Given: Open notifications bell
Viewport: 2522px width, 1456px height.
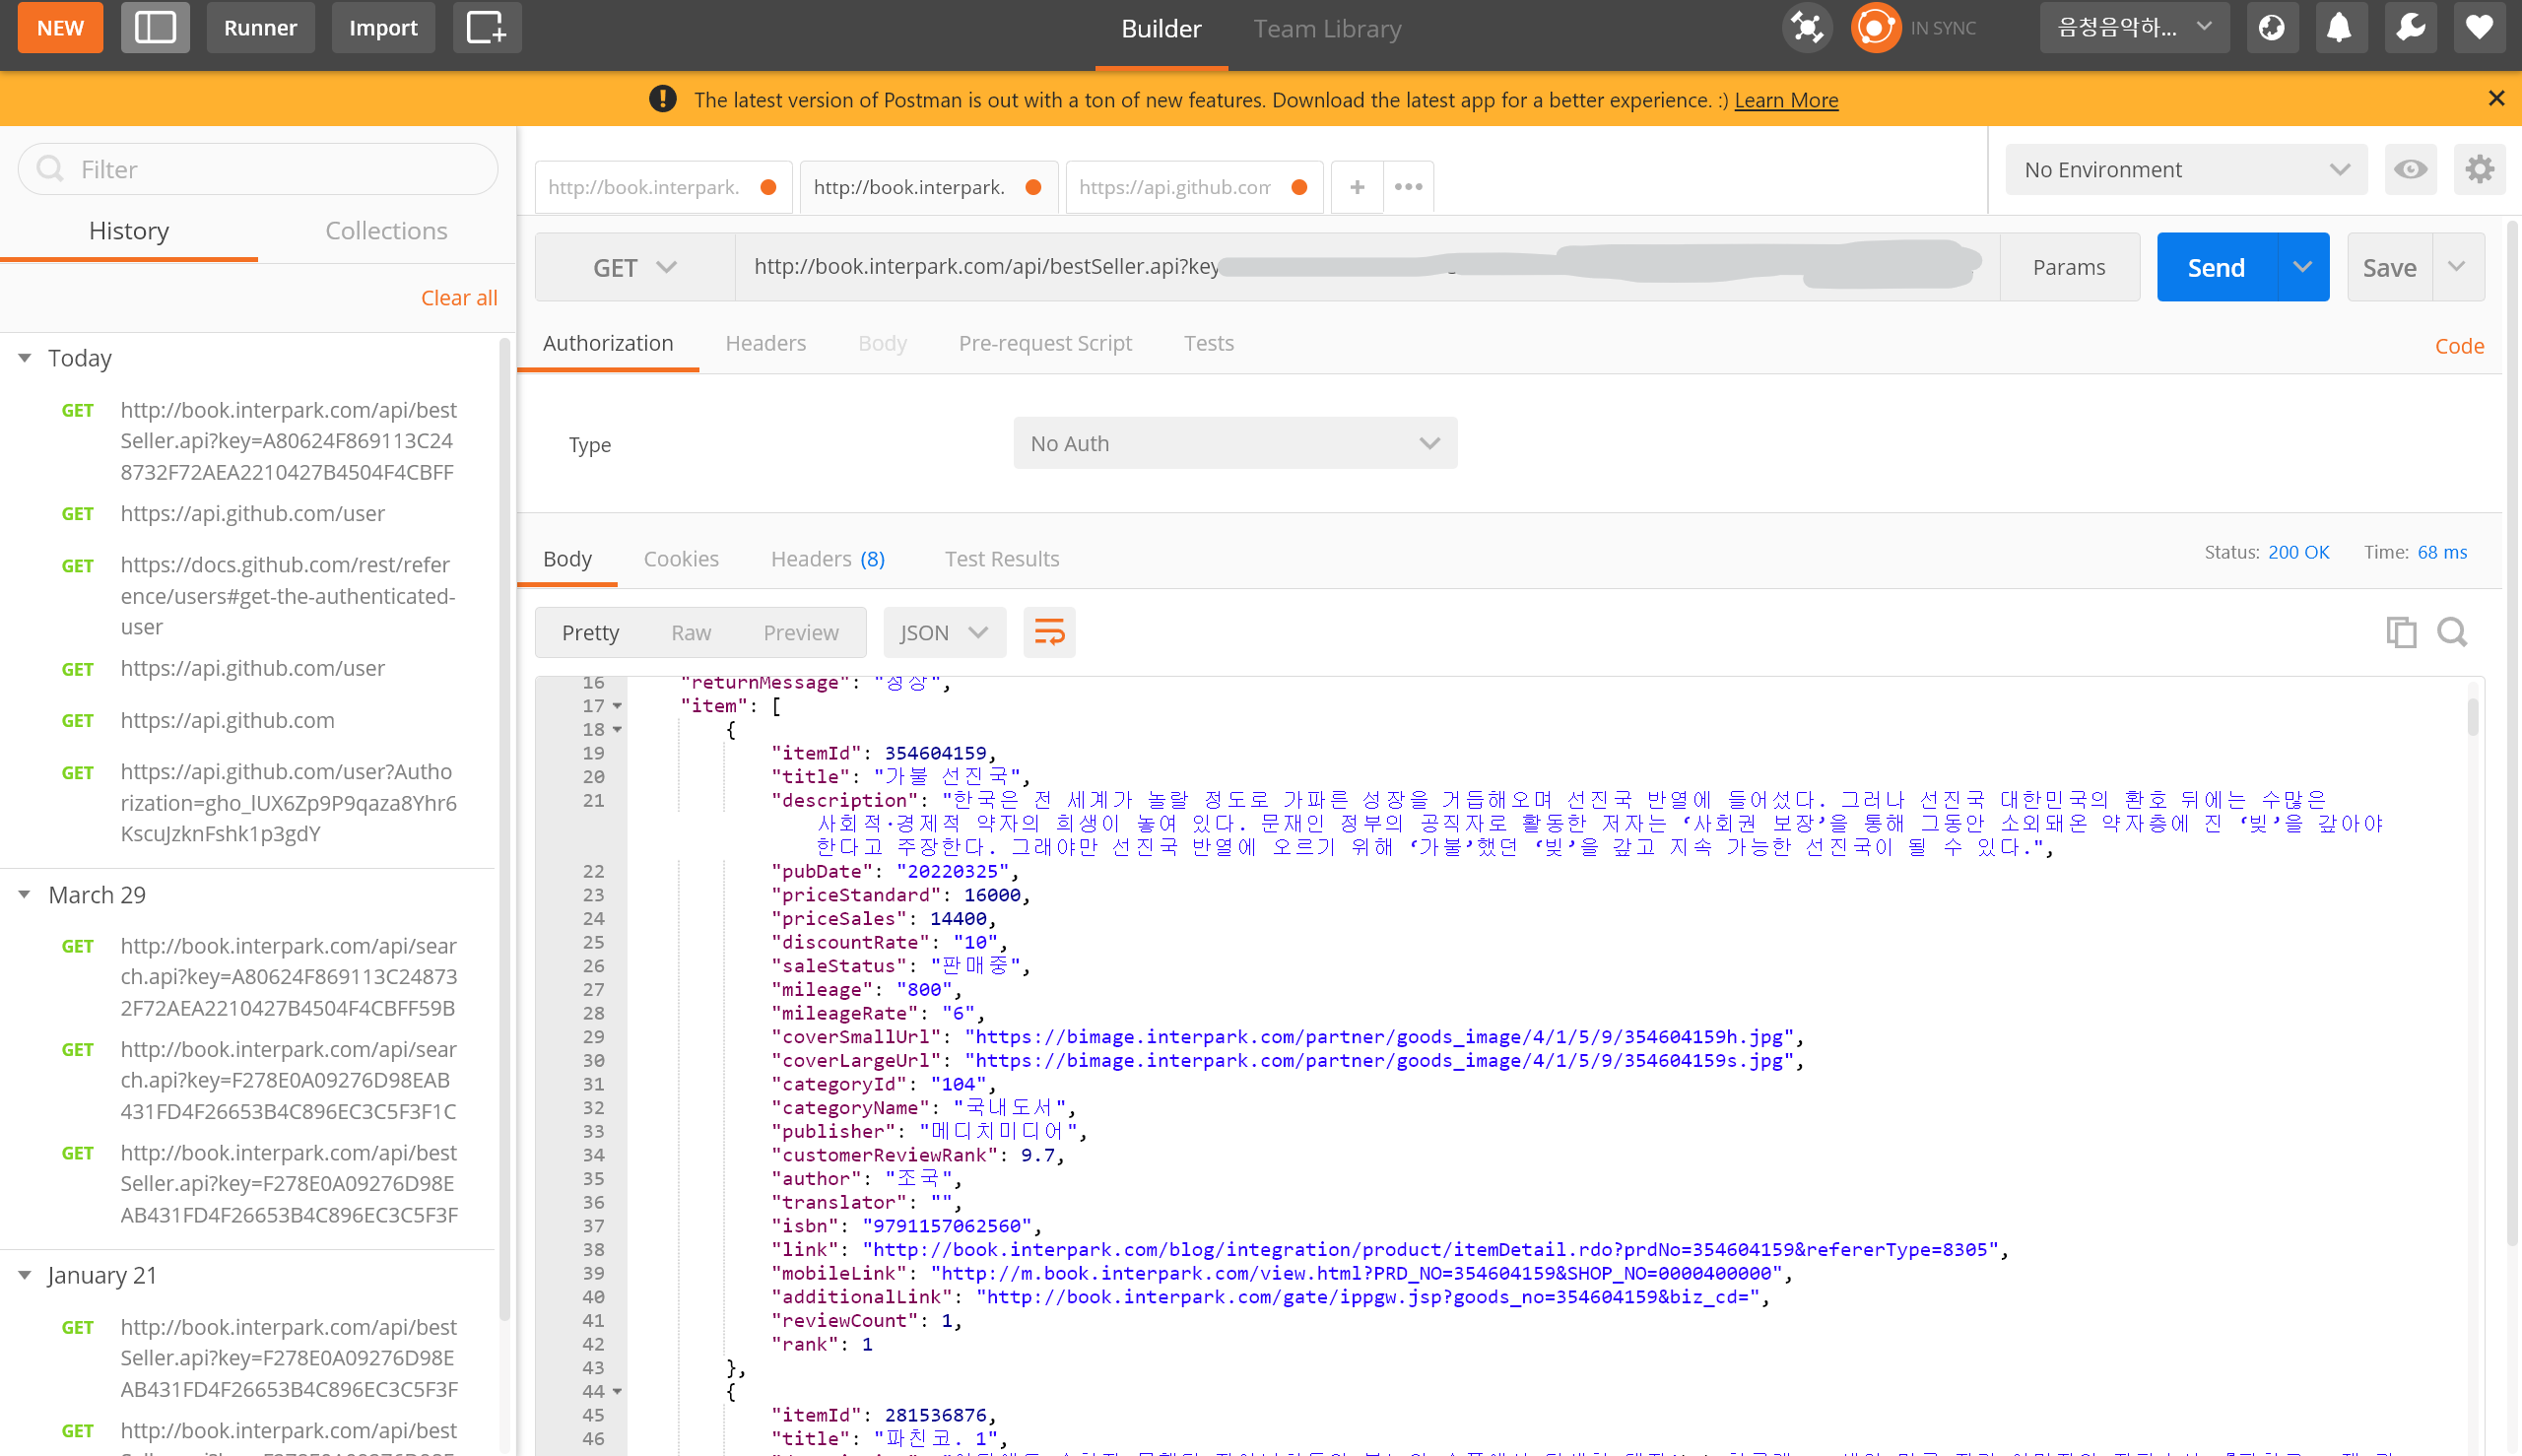Looking at the screenshot, I should pos(2339,27).
